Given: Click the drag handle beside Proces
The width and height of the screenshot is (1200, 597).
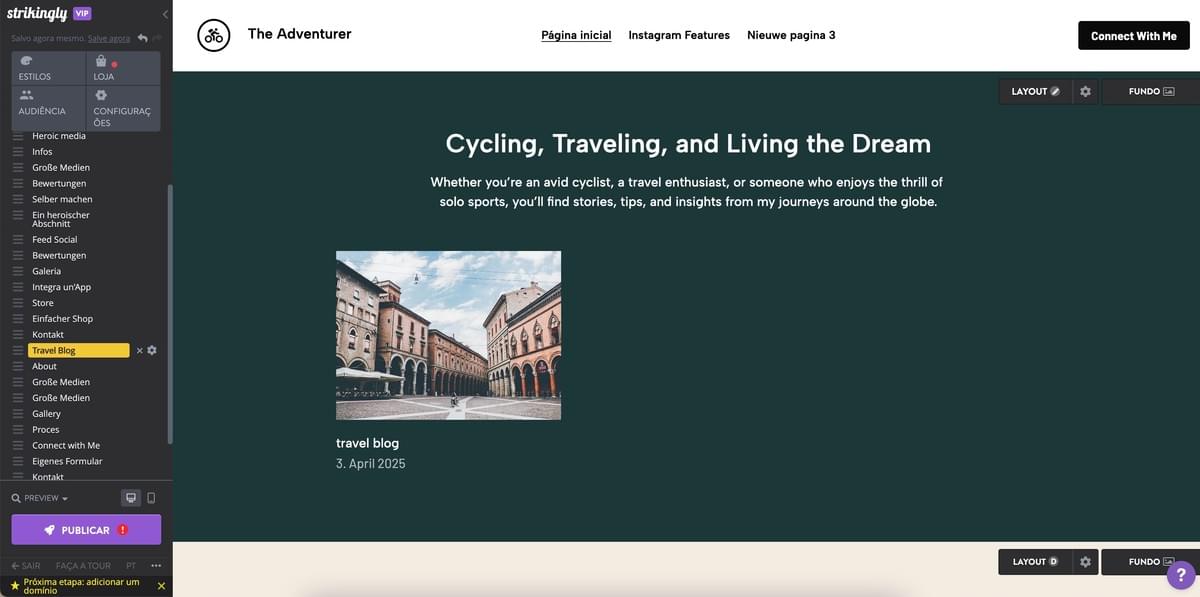Looking at the screenshot, I should [18, 429].
